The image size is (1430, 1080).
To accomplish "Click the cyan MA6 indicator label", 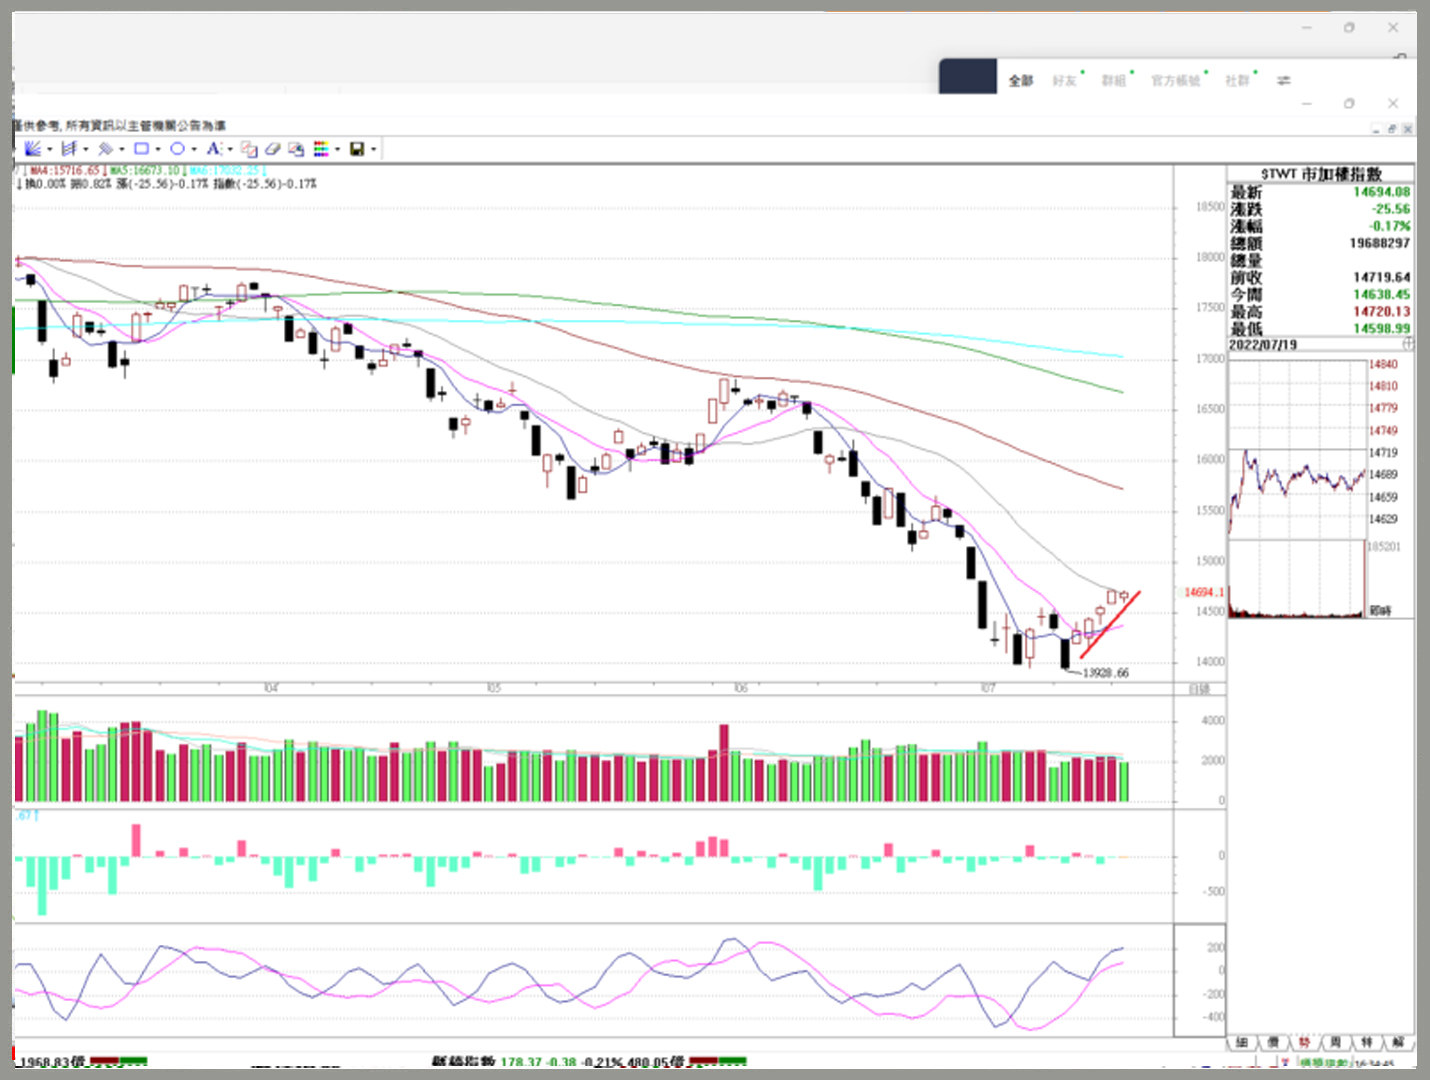I will tap(225, 171).
